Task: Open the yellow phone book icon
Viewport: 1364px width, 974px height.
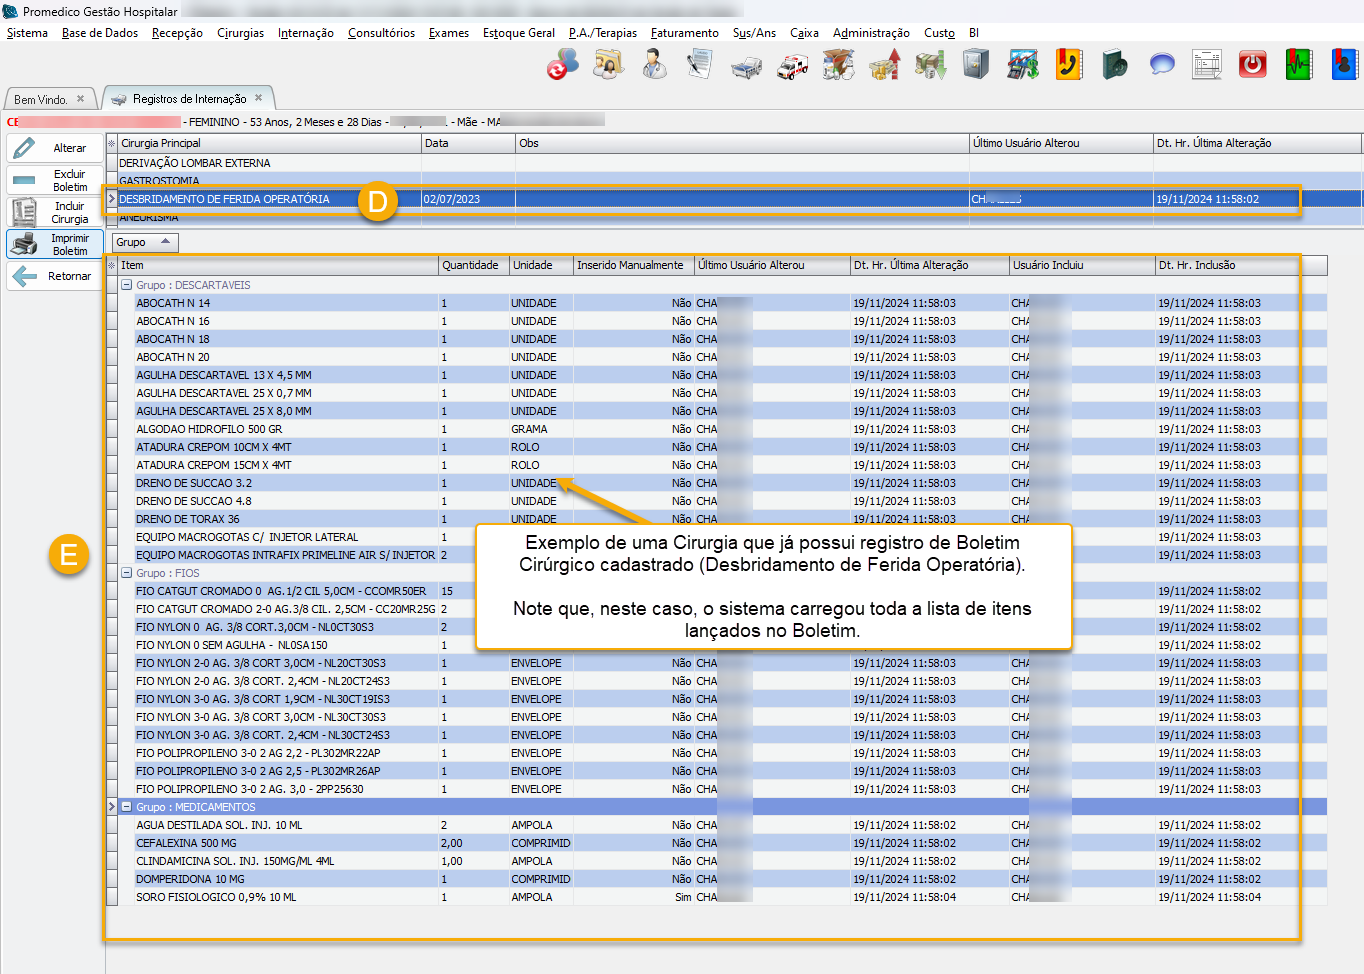Action: pos(1069,66)
